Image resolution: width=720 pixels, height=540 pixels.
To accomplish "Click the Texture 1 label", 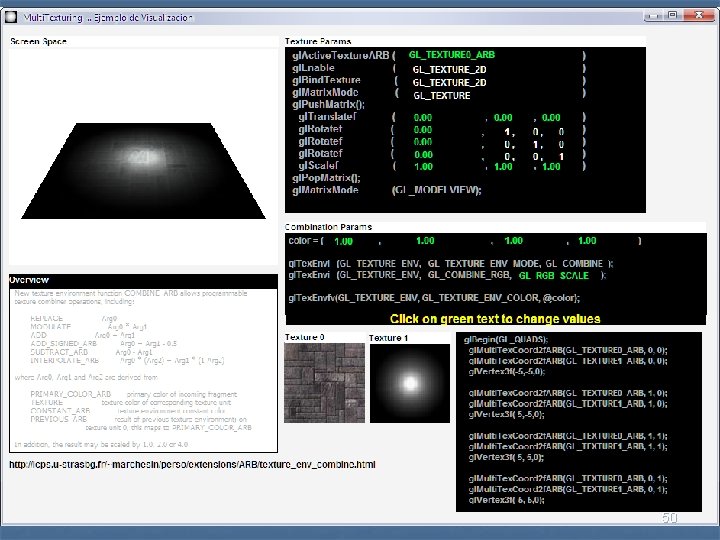I will 388,338.
